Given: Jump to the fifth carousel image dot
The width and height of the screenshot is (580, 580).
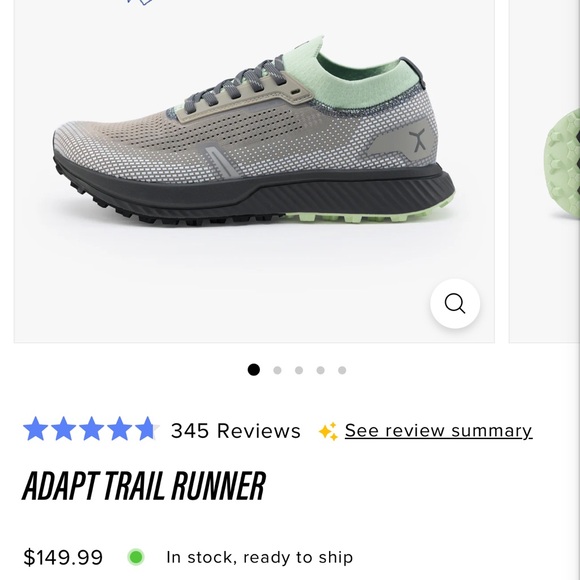Looking at the screenshot, I should tap(342, 370).
